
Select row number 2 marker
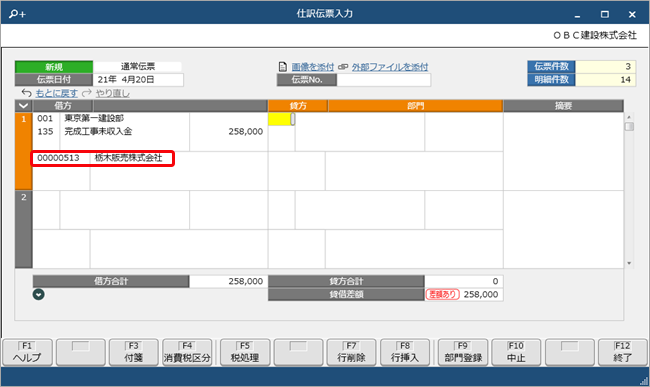click(24, 229)
